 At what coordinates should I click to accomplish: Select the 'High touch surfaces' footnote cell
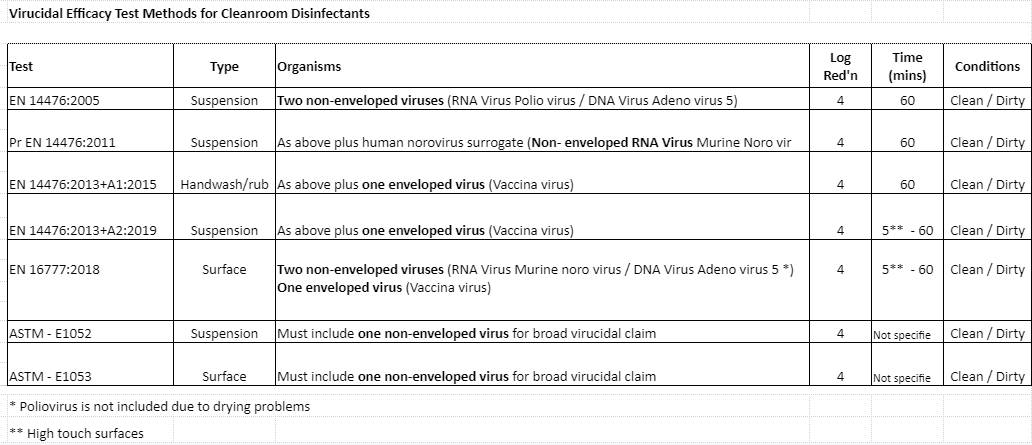[x=77, y=434]
